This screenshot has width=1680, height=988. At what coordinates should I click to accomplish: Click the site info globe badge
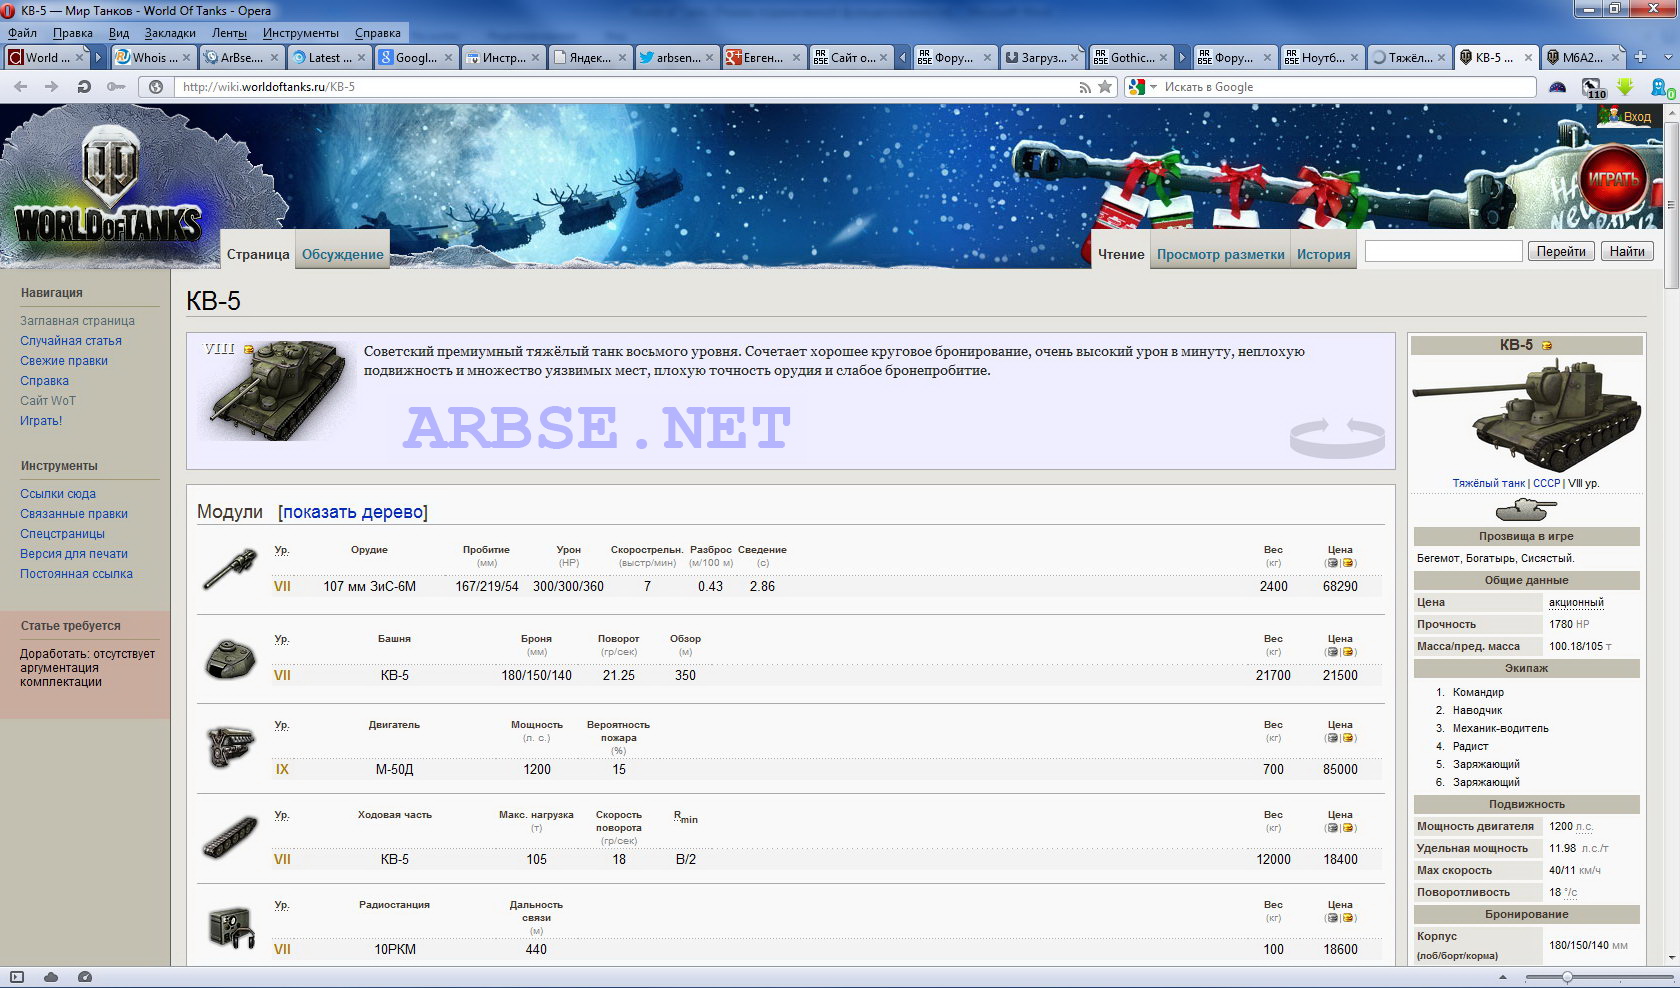[x=156, y=87]
